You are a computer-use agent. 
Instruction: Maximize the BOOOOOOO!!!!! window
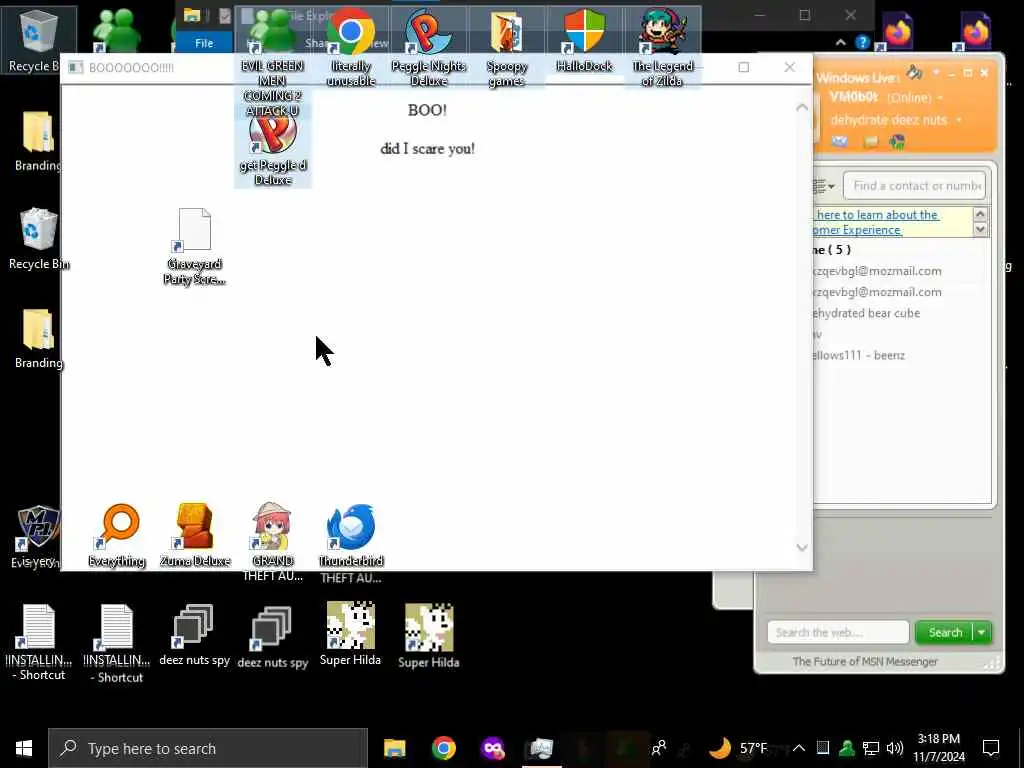tap(743, 67)
